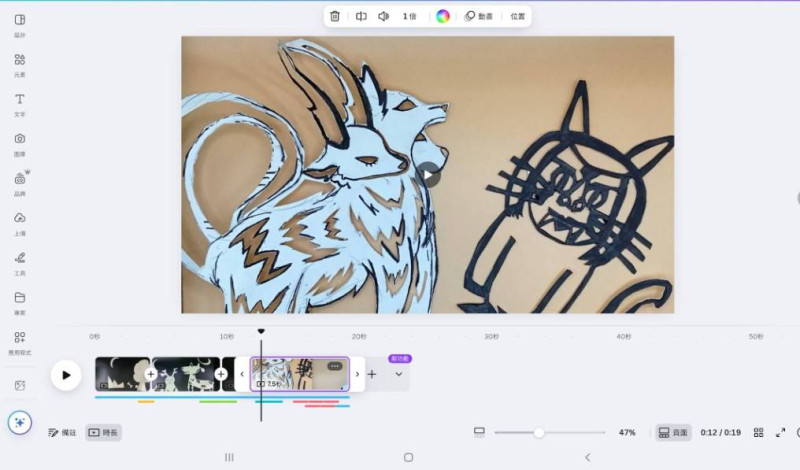
Task: Select the highlighted 7.5 second clip
Action: click(x=299, y=374)
